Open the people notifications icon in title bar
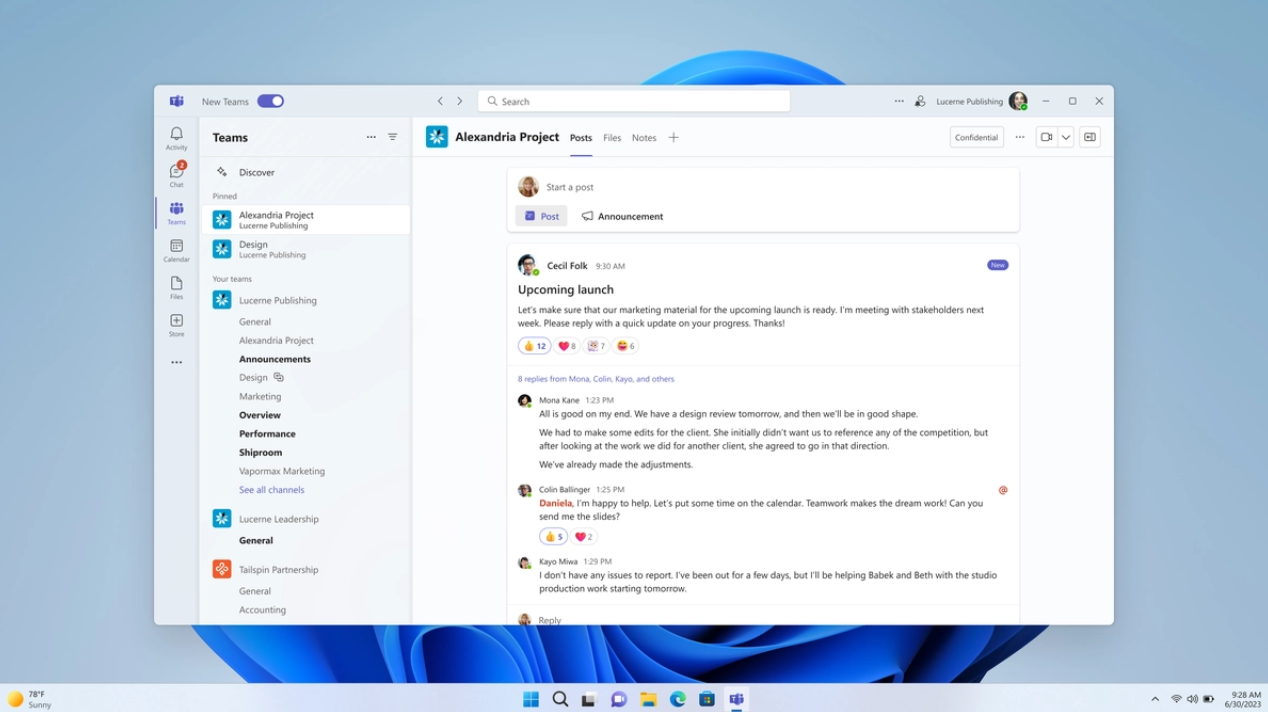The width and height of the screenshot is (1268, 712). [x=920, y=101]
